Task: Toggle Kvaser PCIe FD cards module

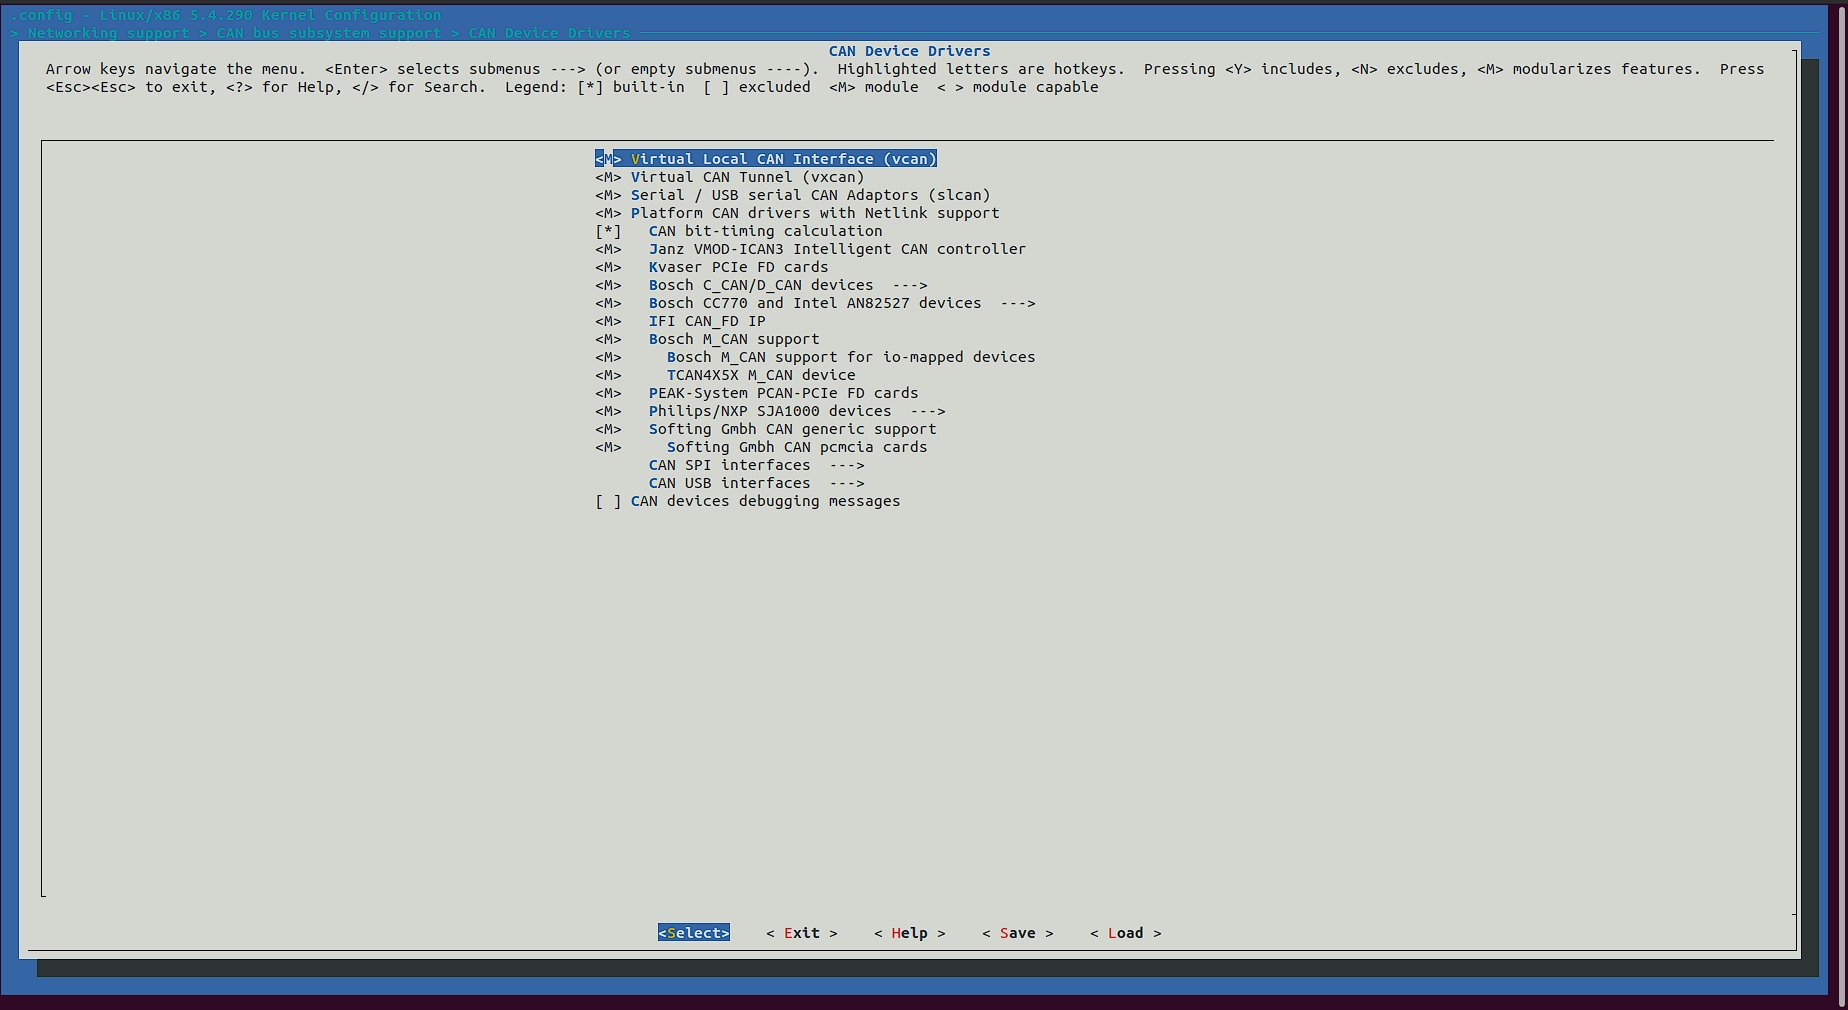Action: tap(738, 267)
